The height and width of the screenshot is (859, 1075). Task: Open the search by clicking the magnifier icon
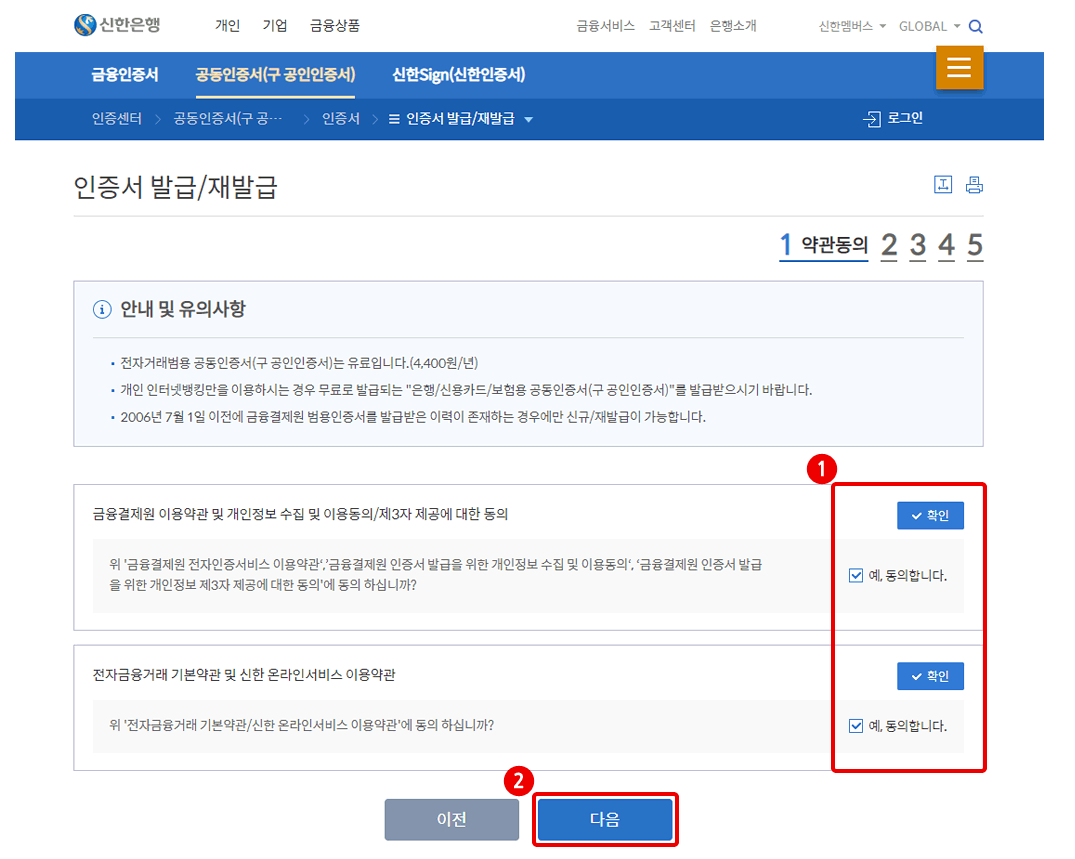tap(976, 26)
